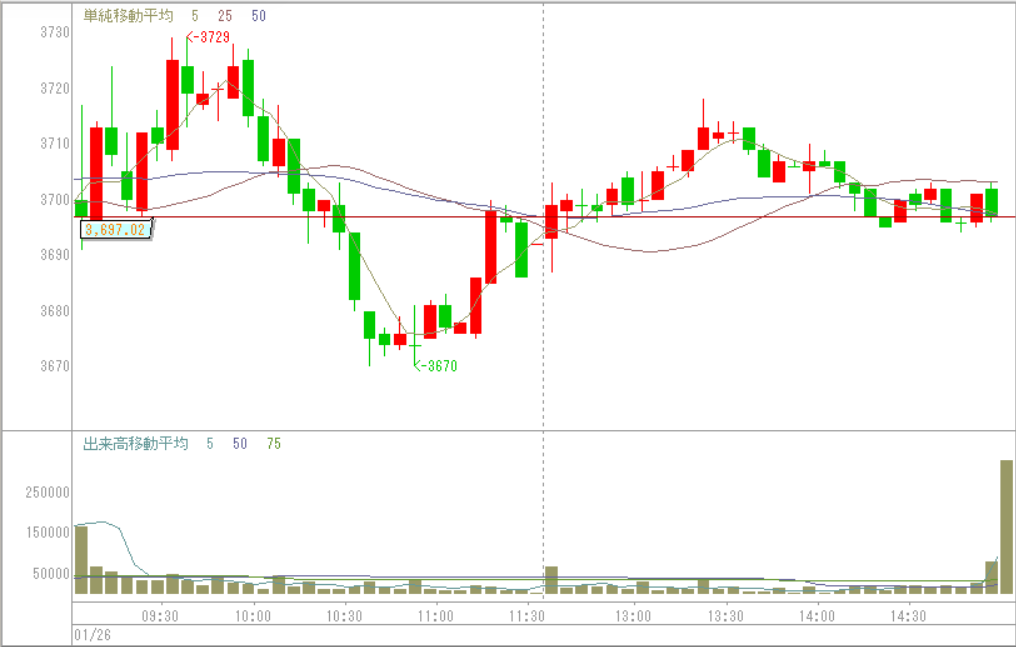
Task: Click the 出来高移動平均 legend label
Action: point(135,444)
